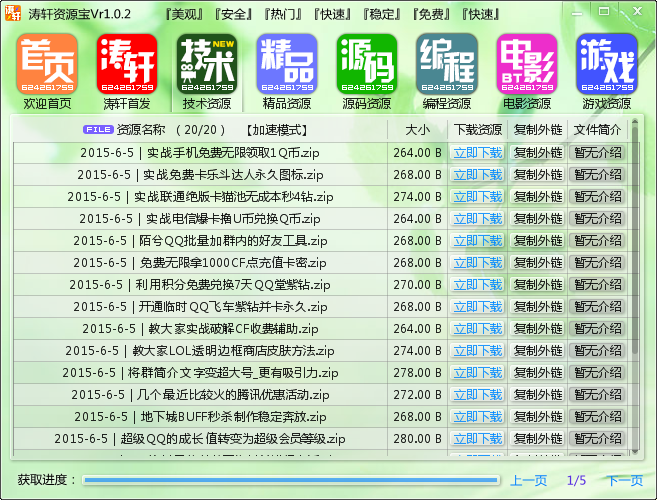Open the green 源码 icon
The image size is (657, 500).
(367, 64)
